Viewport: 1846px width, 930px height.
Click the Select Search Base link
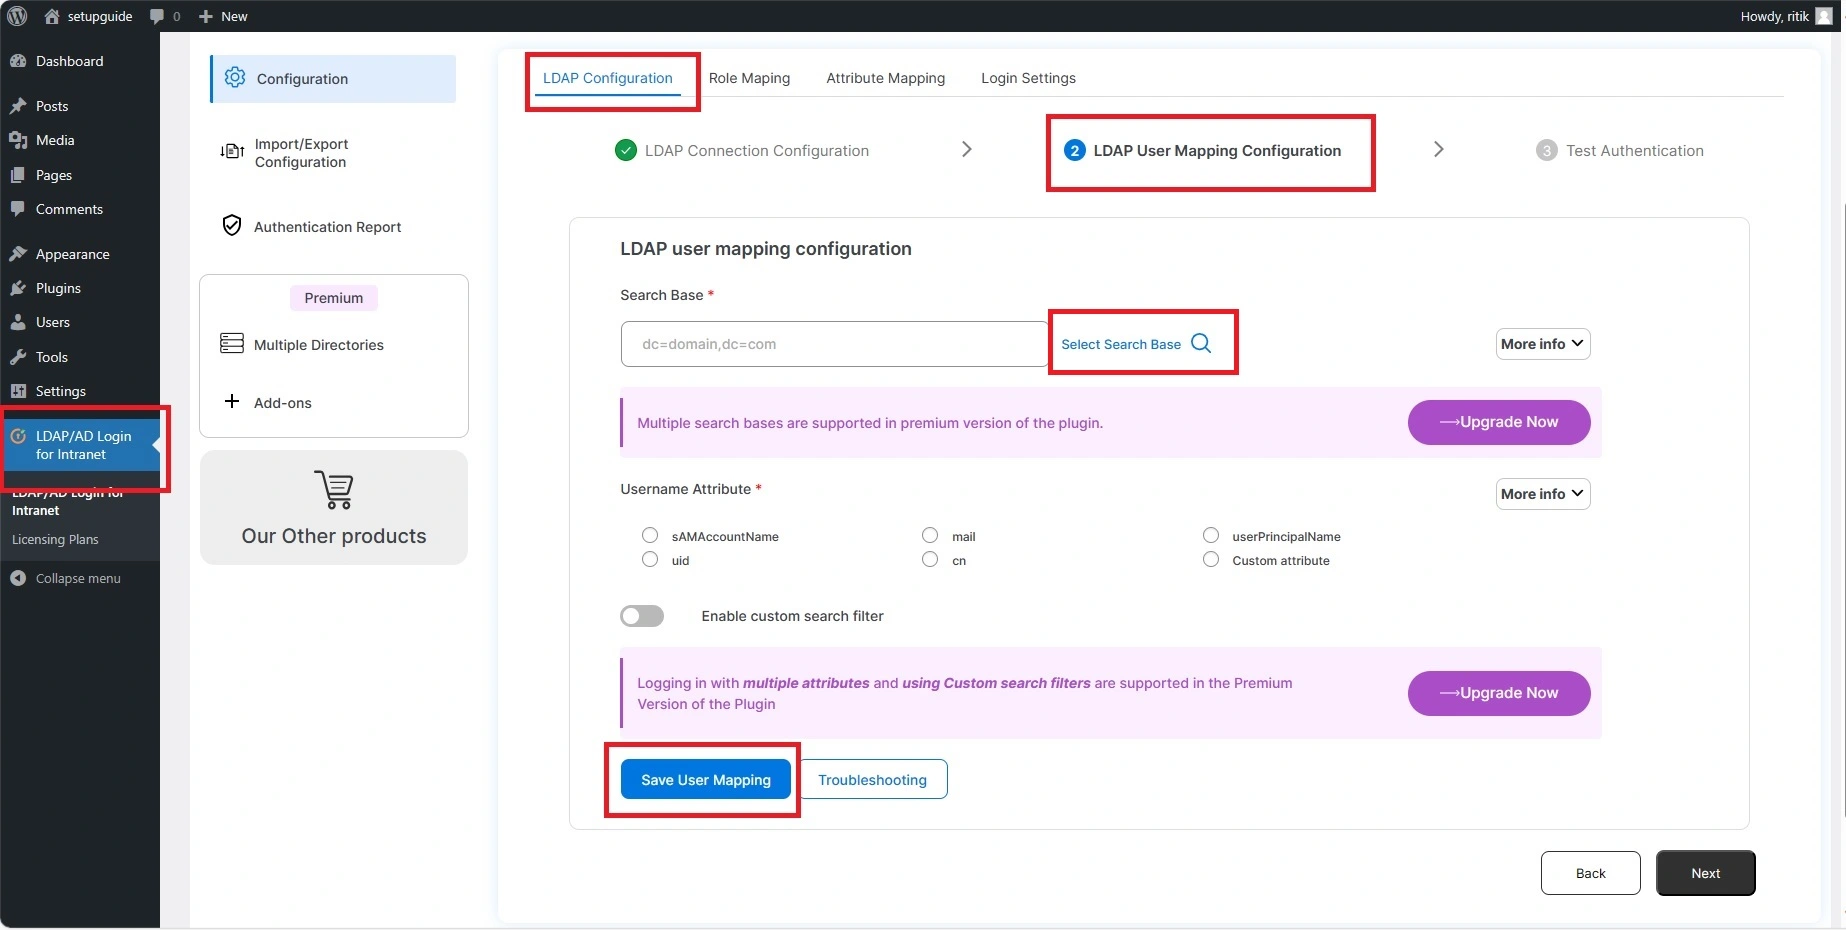click(1121, 344)
